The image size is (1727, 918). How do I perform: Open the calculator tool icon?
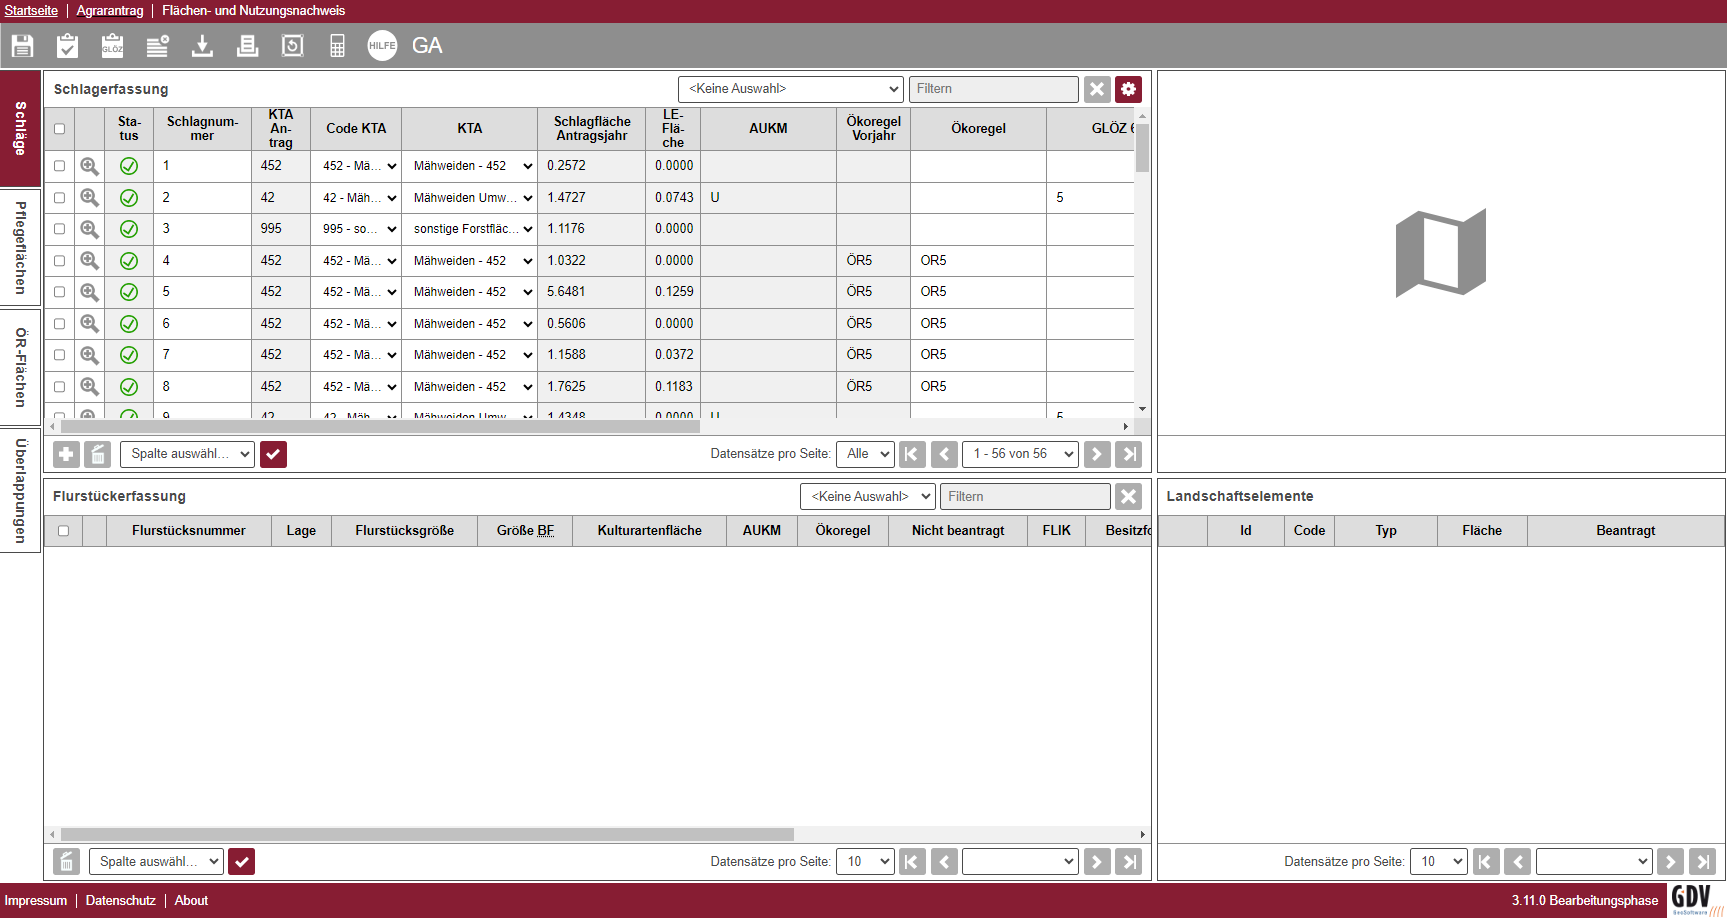click(337, 46)
